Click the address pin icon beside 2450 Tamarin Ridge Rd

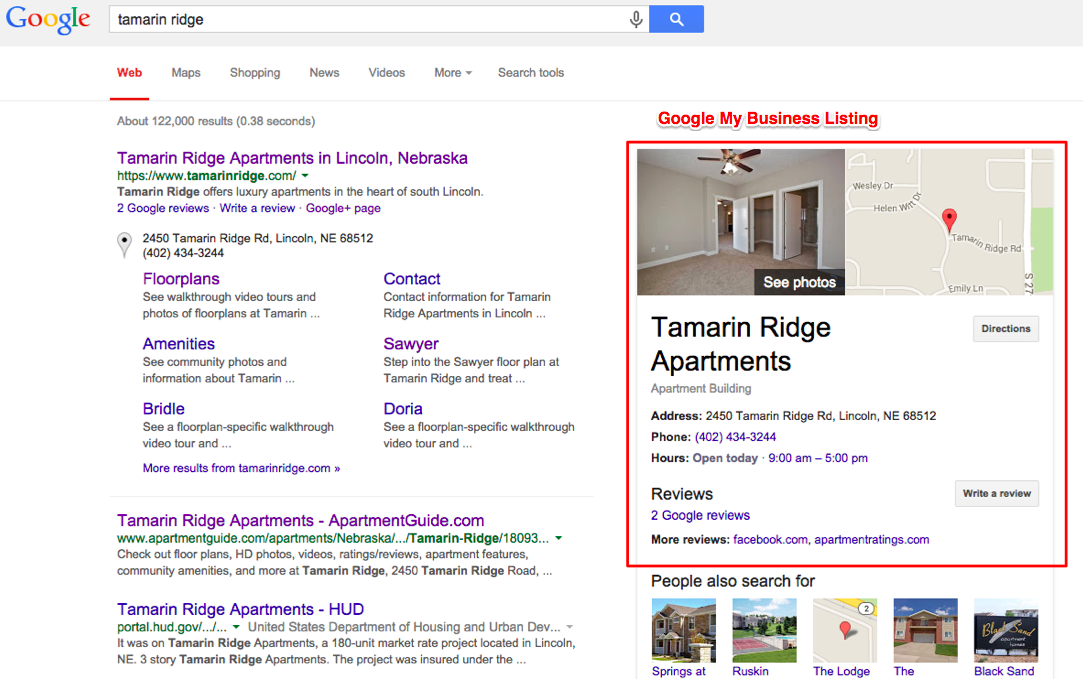[x=124, y=245]
